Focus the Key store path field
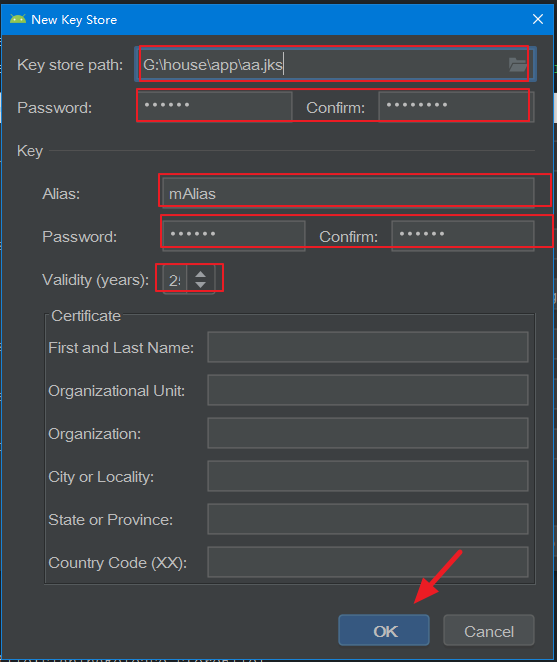557x662 pixels. [336, 65]
